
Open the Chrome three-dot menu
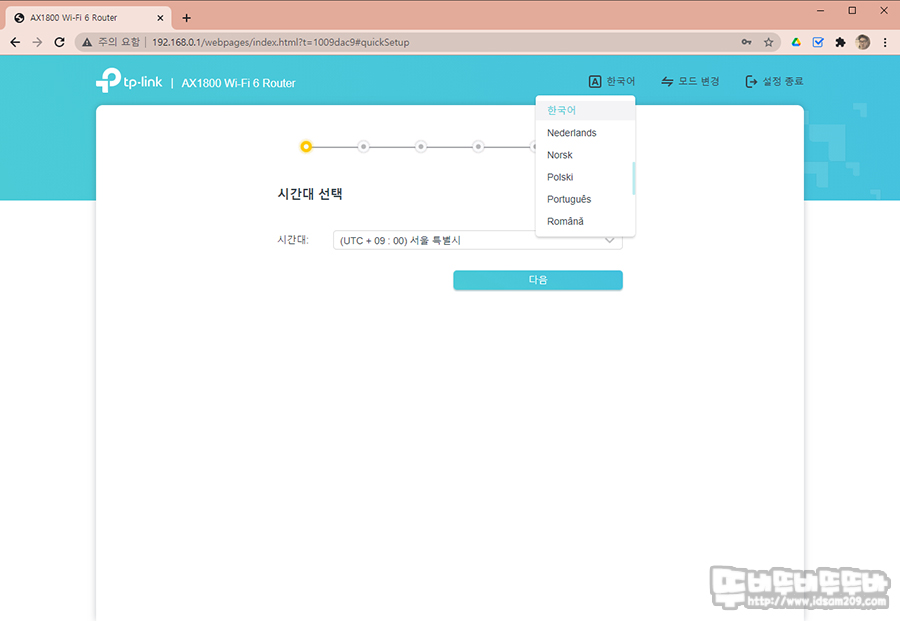[x=885, y=42]
